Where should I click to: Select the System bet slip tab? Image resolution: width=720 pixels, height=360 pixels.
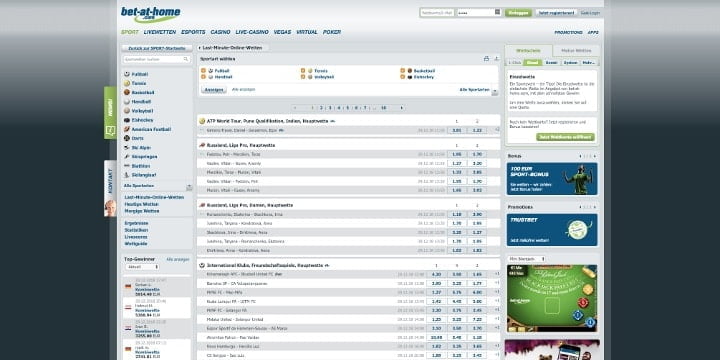[x=570, y=62]
